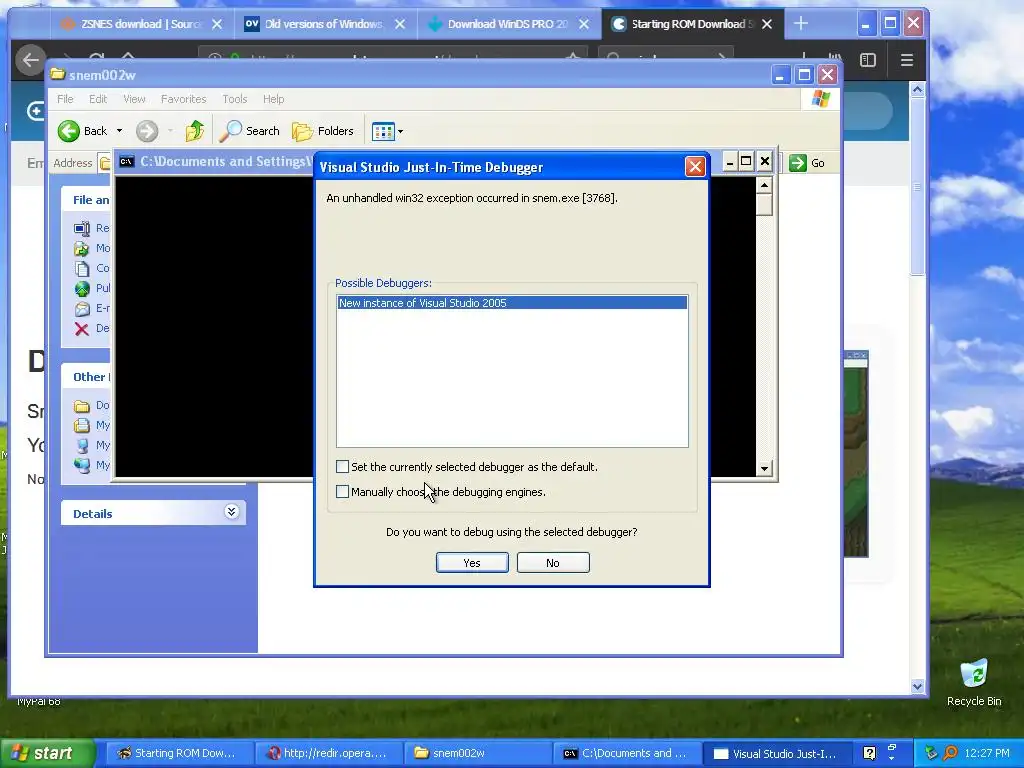Viewport: 1024px width, 768px height.
Task: Click the Windows flag logo in Explorer
Action: coord(820,99)
